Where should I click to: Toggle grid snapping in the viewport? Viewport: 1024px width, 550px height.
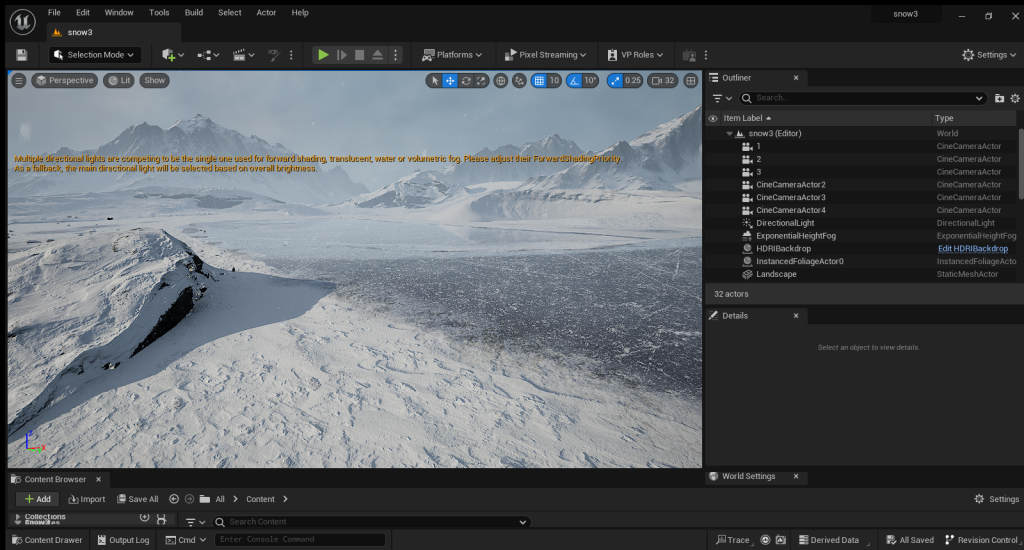[539, 81]
